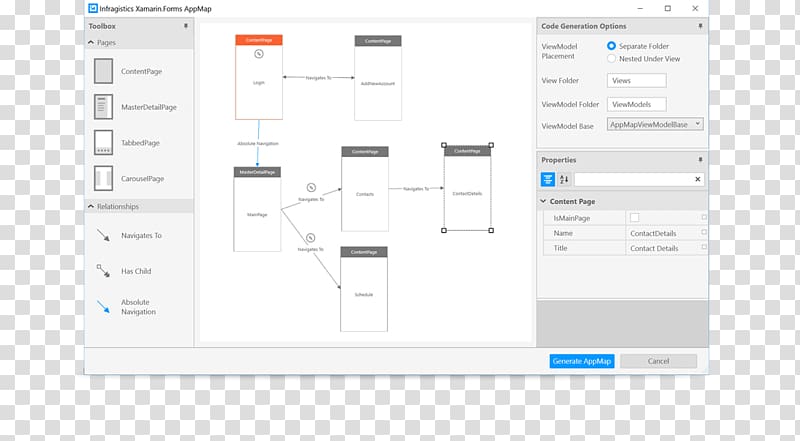Select the Separate Folder radio option
Screen dimensions: 800x441
pos(612,46)
